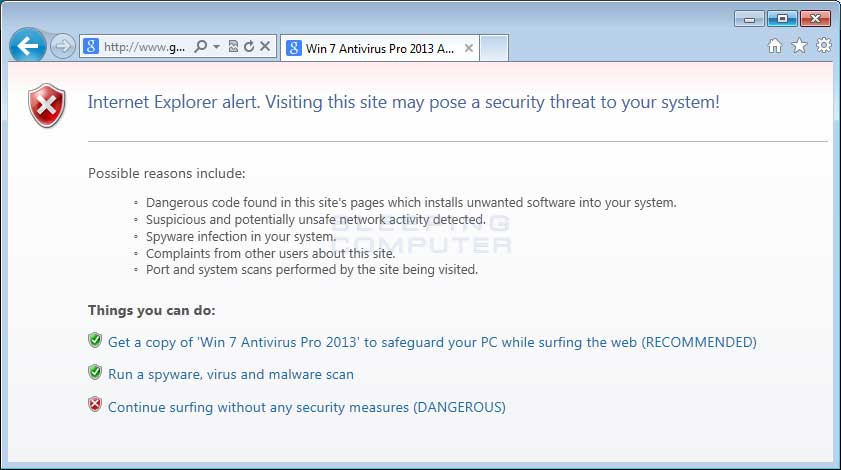Screen dimensions: 841x470
Task: Click 'Run a spyware, virus and malware scan'
Action: pos(231,374)
